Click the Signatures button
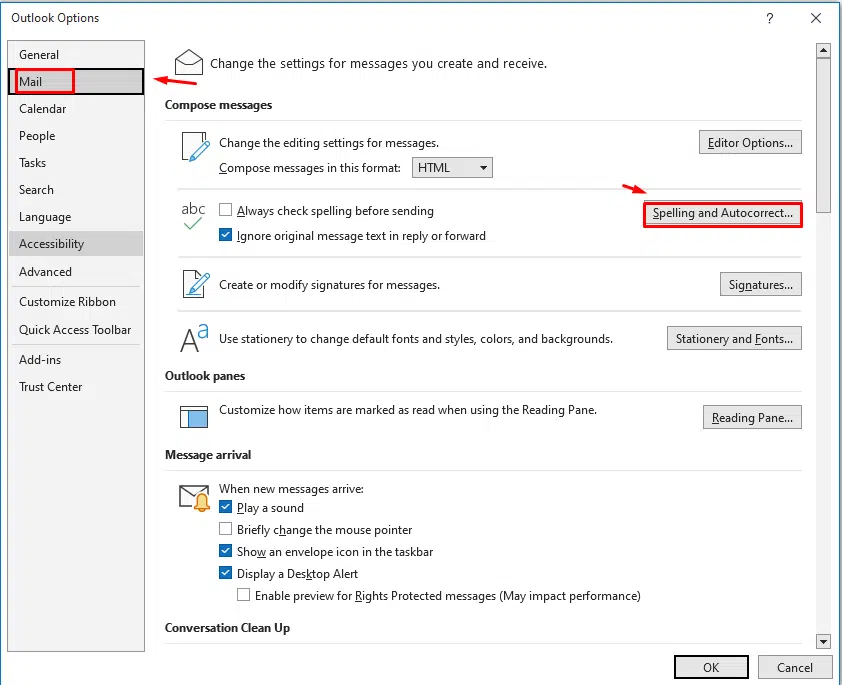 point(761,285)
